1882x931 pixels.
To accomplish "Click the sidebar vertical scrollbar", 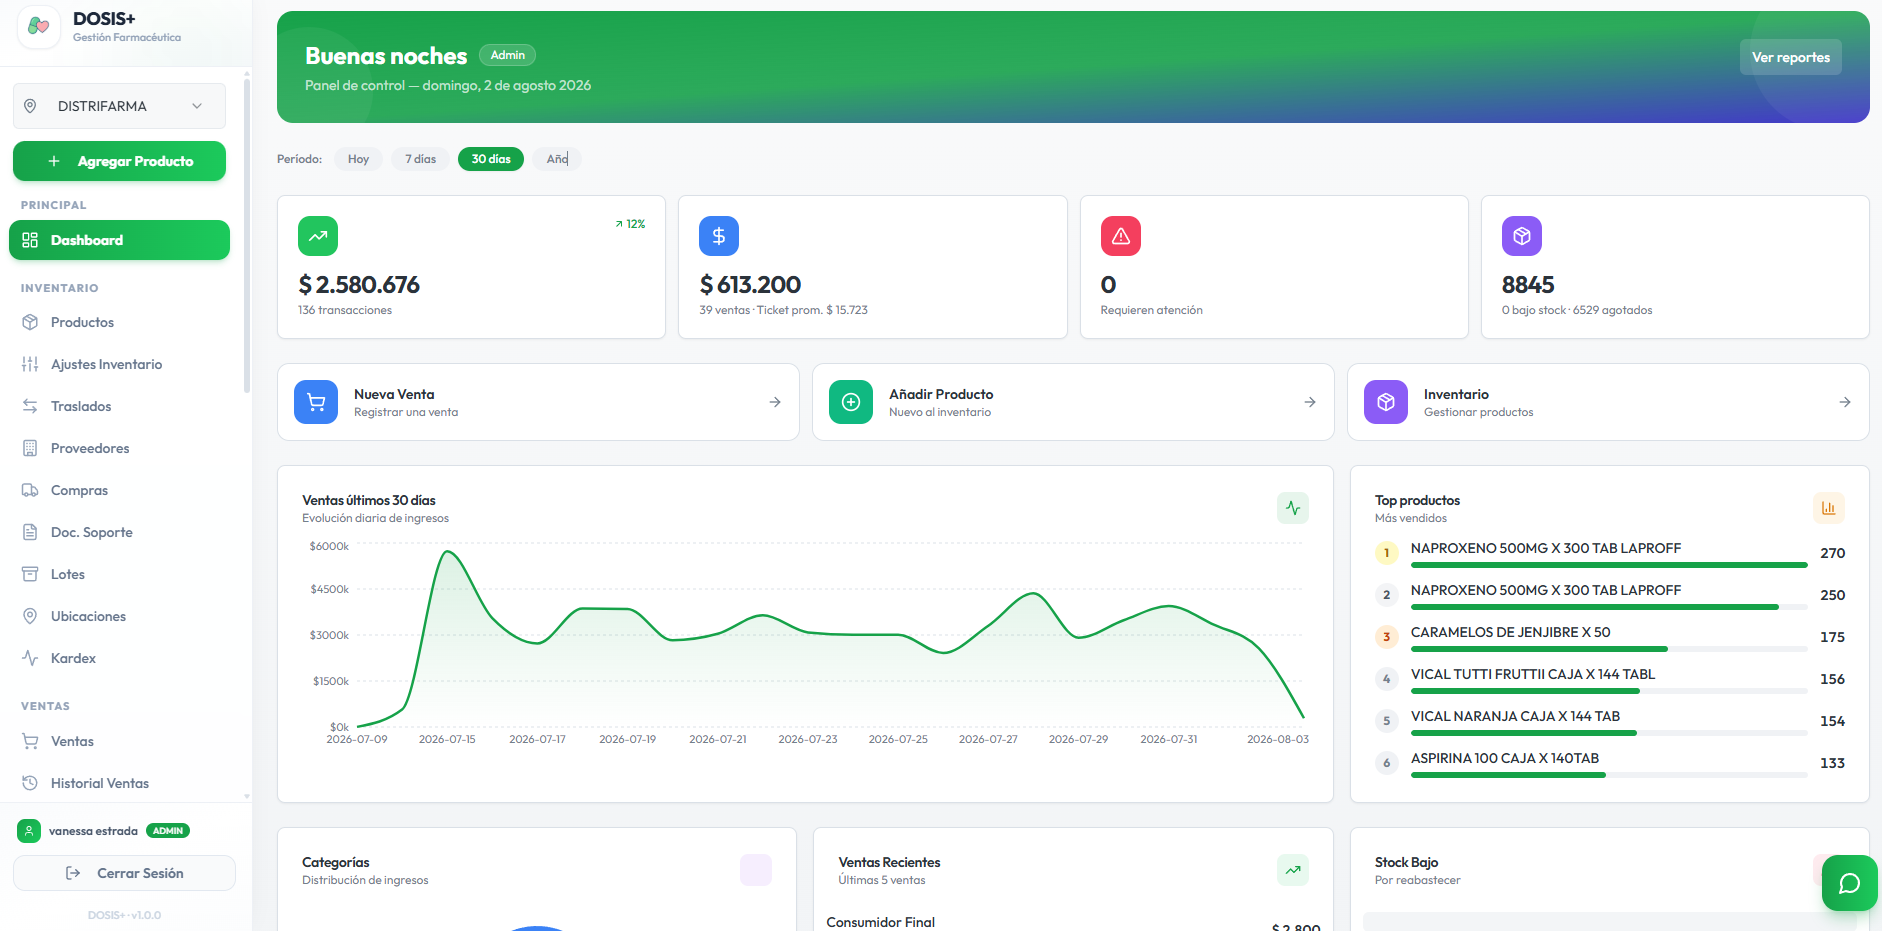I will [247, 236].
